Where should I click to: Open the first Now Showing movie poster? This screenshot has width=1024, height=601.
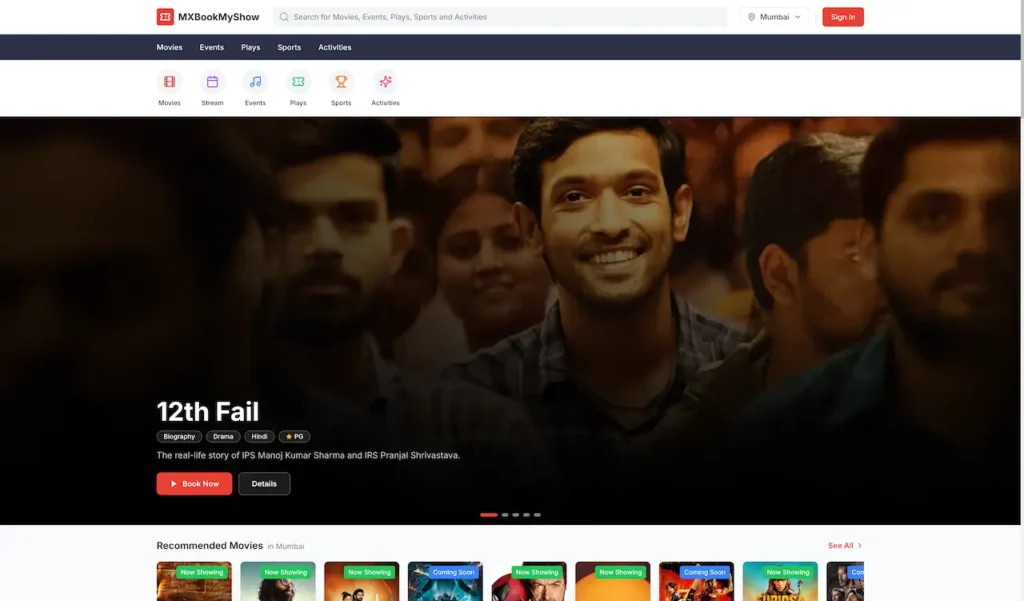pos(194,581)
